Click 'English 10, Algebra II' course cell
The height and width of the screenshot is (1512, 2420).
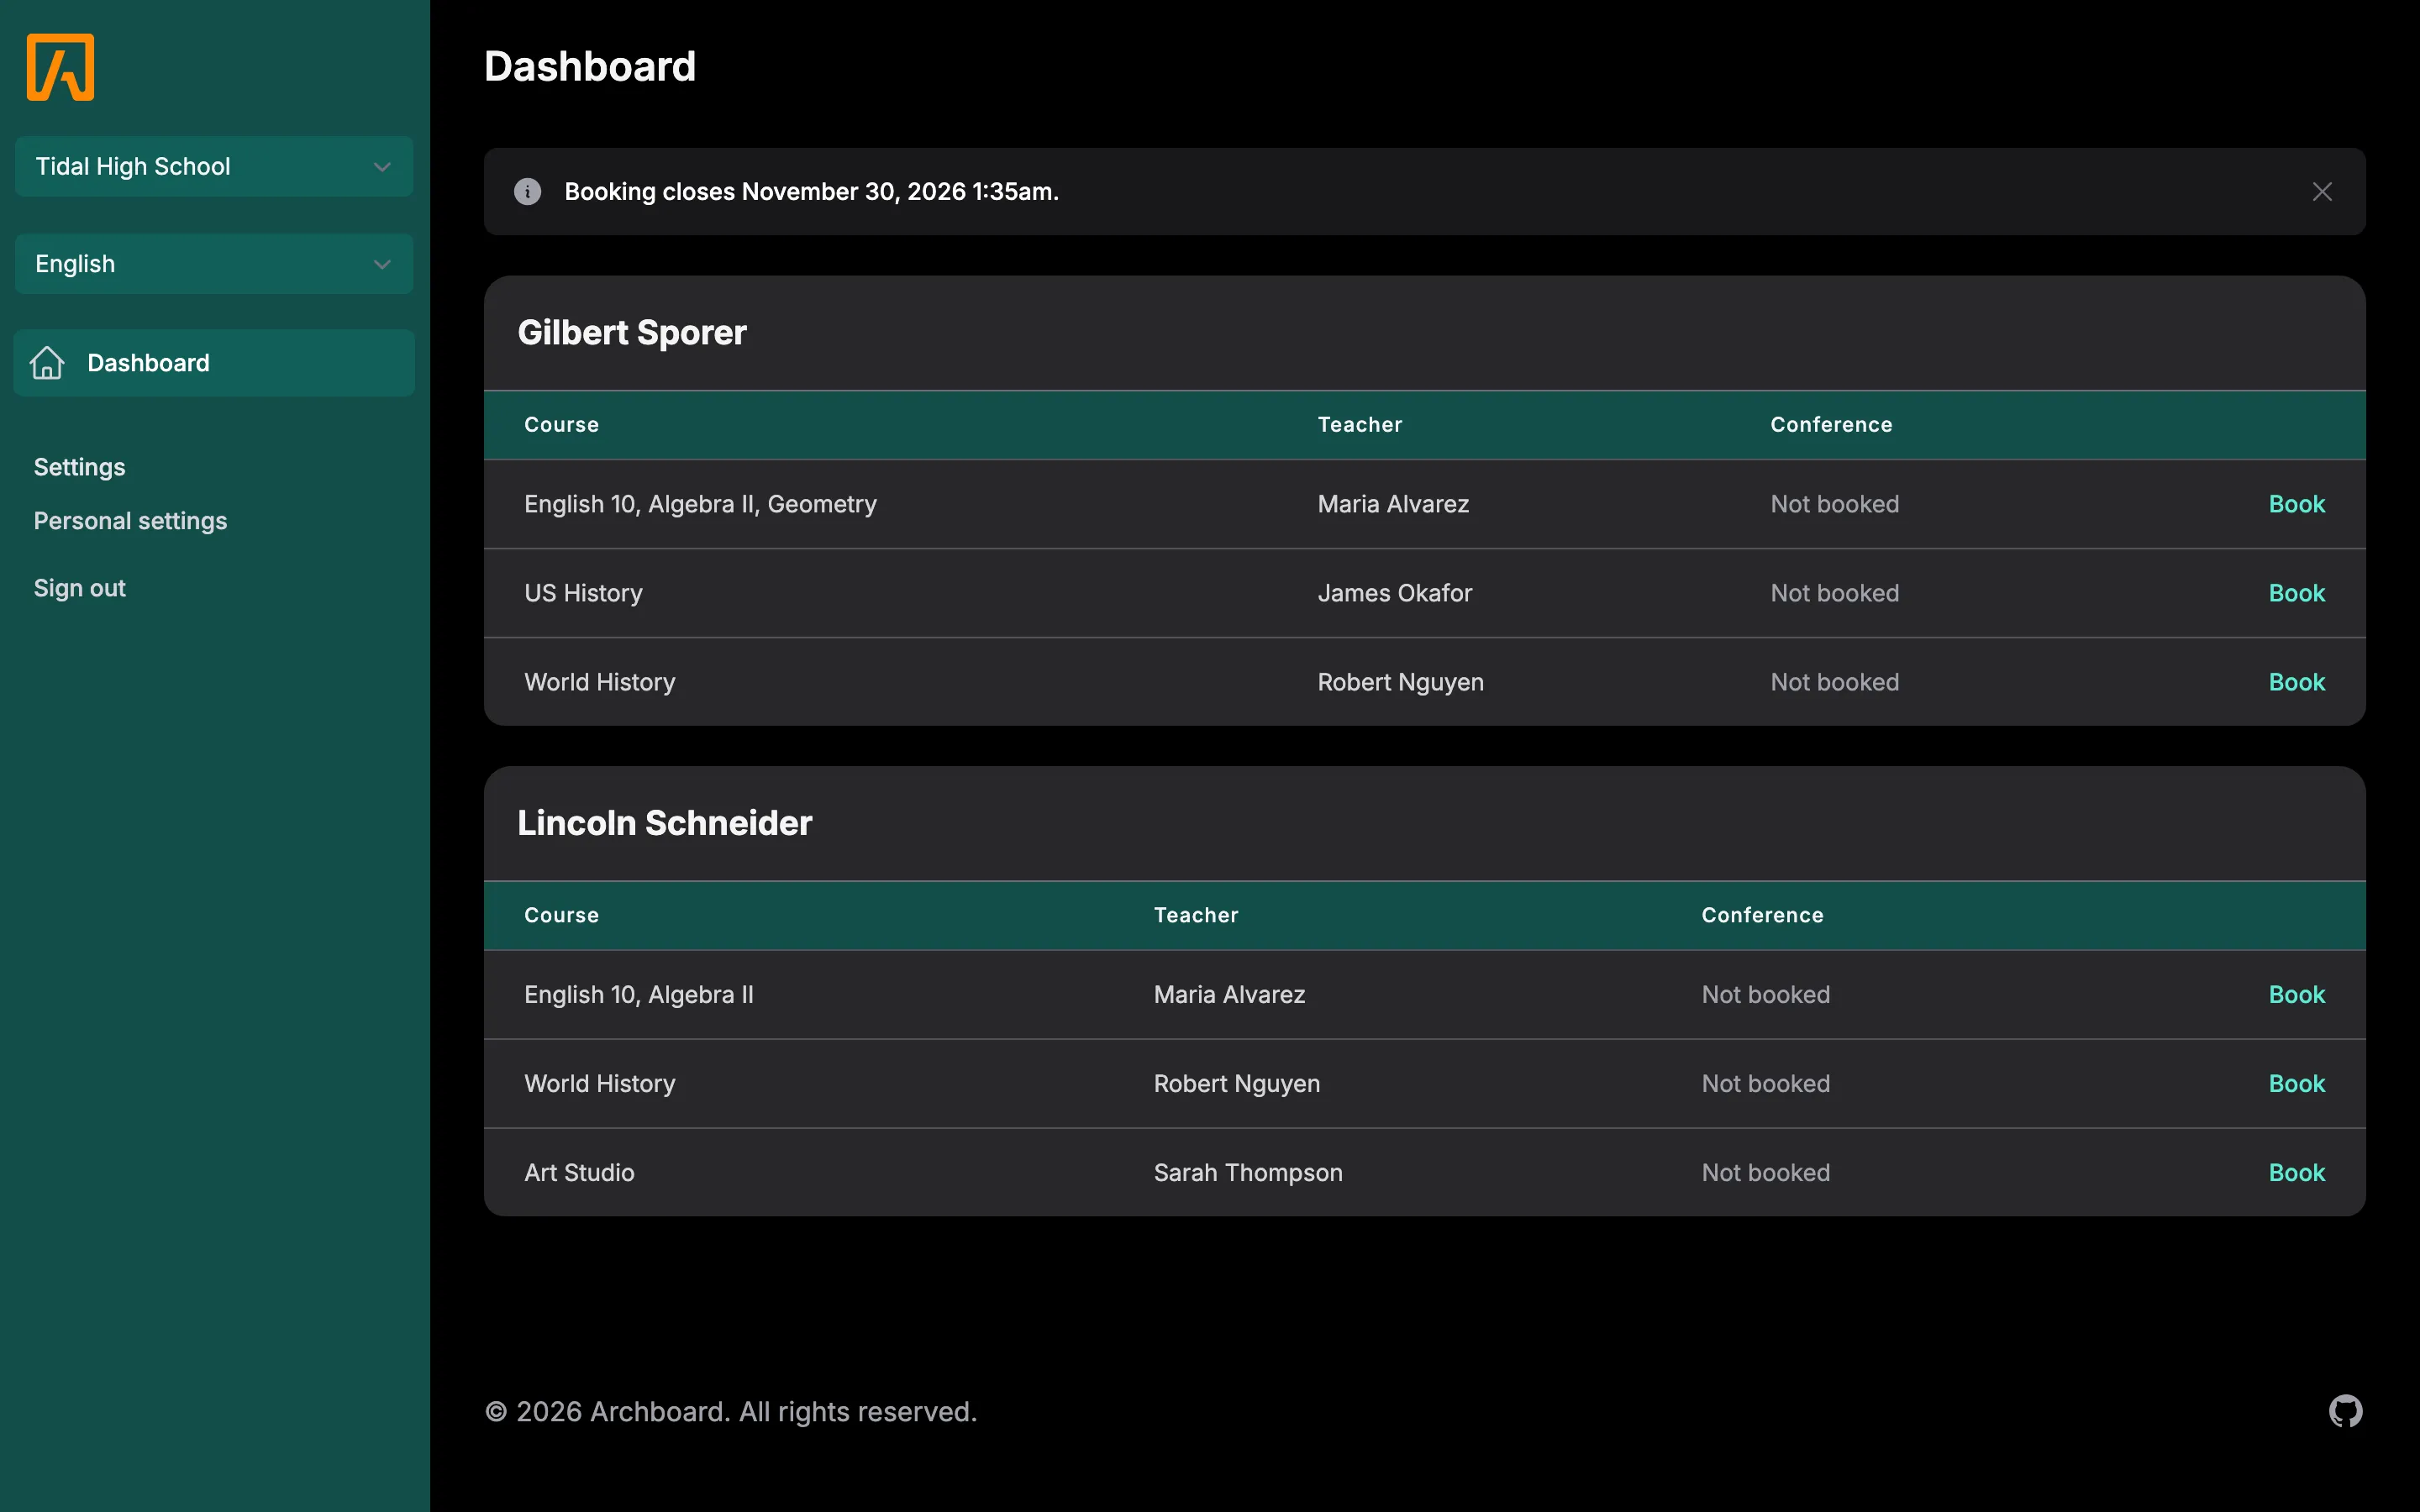(638, 994)
